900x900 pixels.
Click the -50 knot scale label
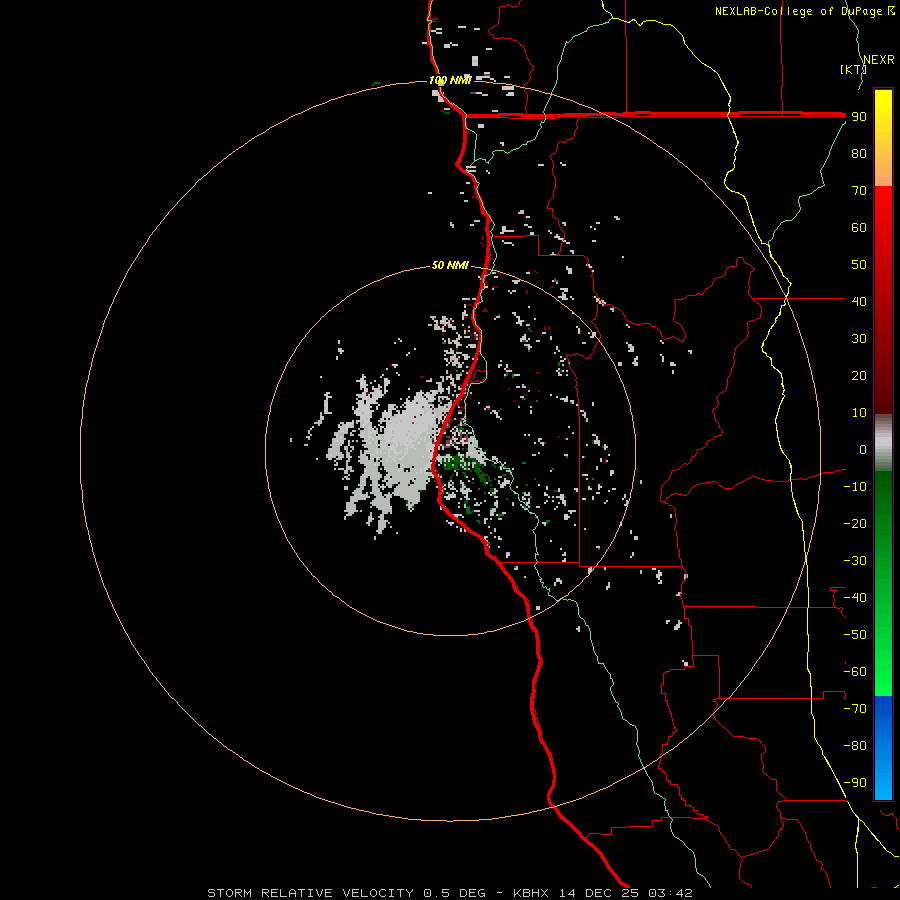855,635
